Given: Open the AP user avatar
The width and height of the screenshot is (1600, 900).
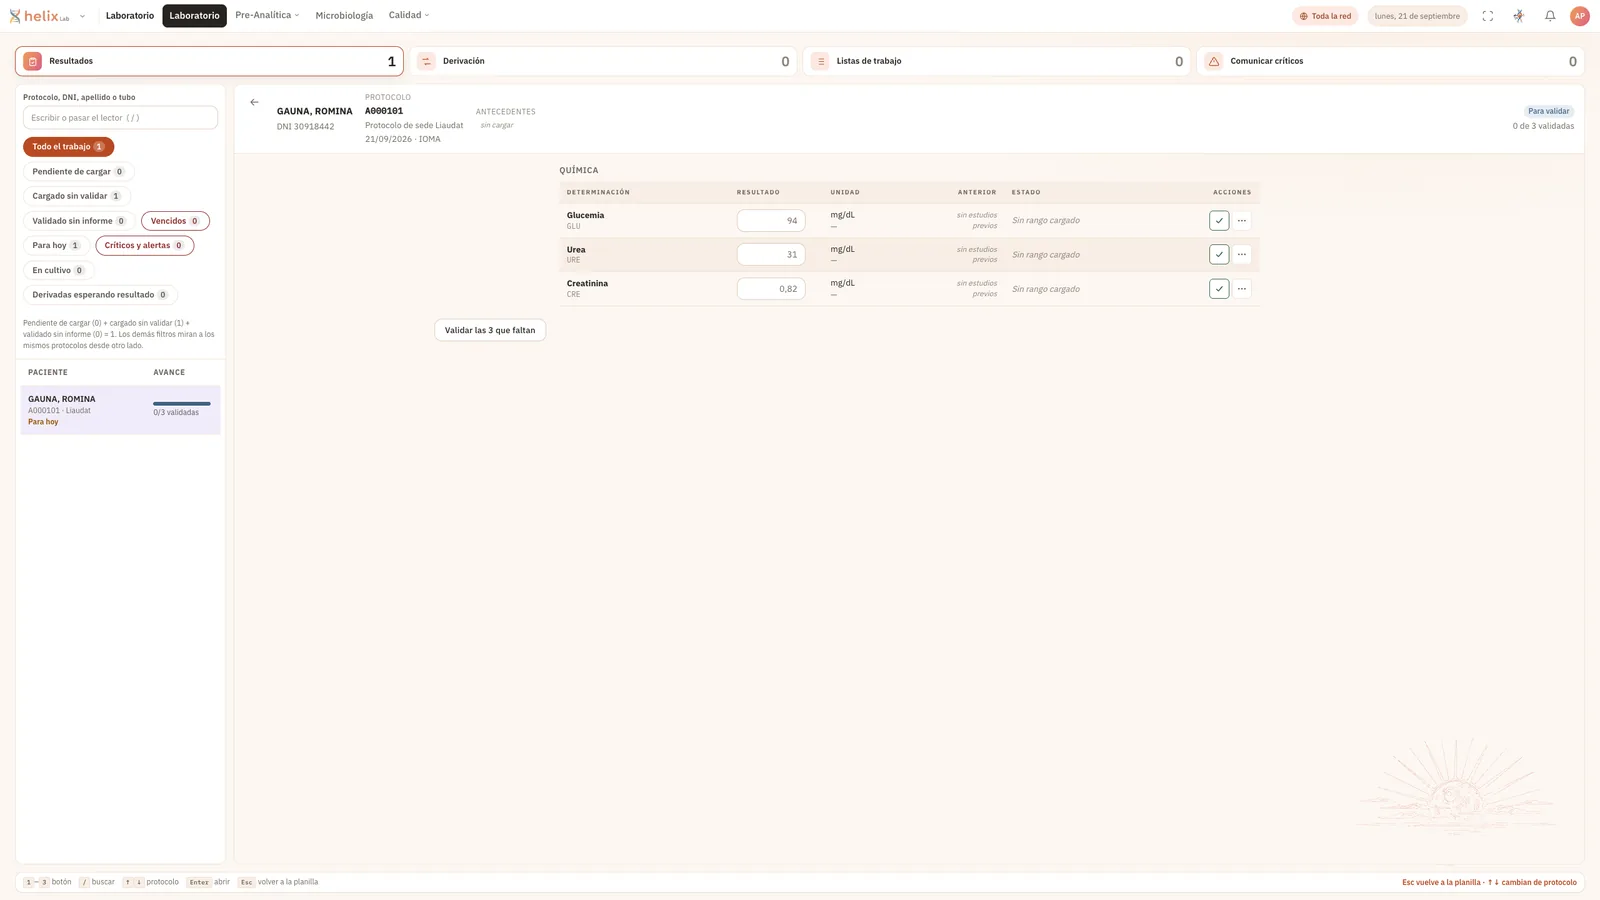Looking at the screenshot, I should point(1580,16).
